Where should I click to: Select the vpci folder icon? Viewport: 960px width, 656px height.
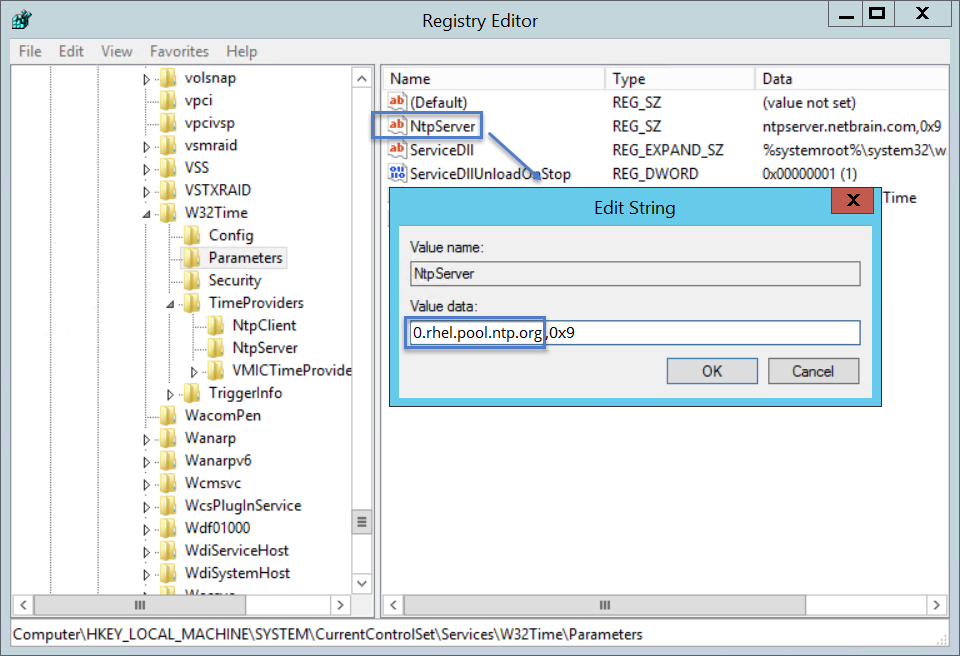(168, 100)
